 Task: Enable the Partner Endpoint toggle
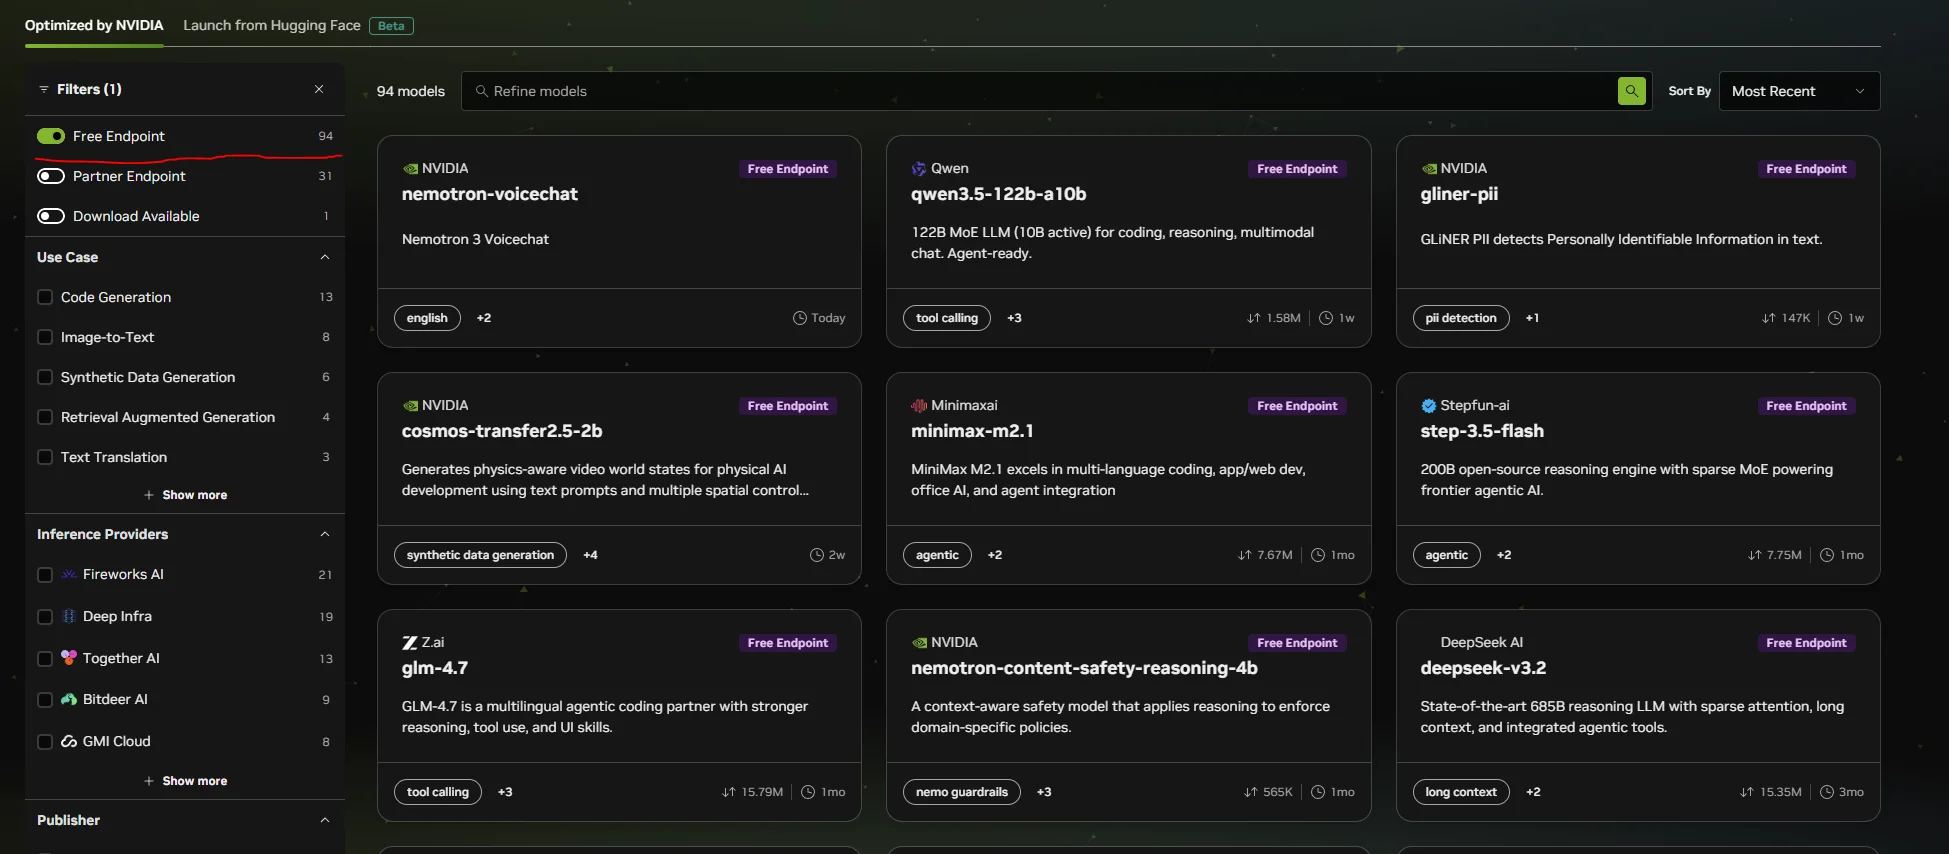tap(51, 176)
